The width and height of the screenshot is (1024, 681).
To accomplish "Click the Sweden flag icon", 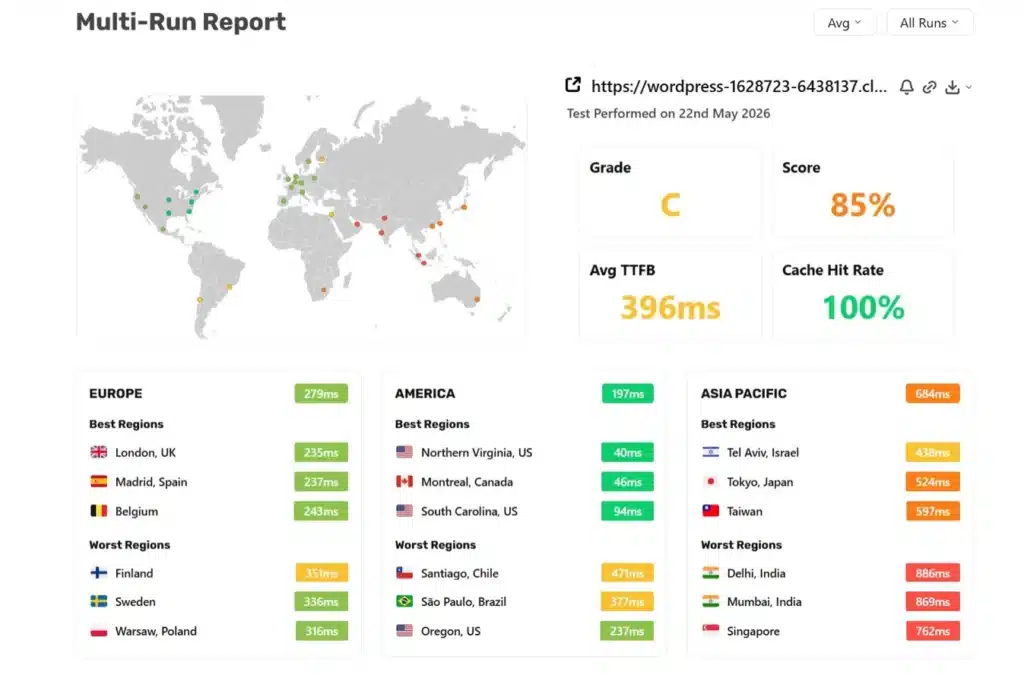I will click(x=99, y=601).
